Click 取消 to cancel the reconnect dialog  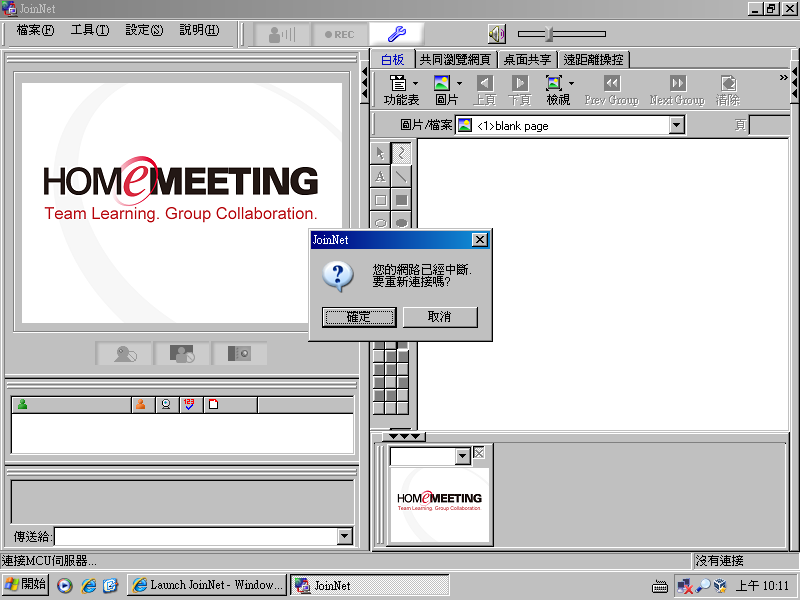[x=440, y=317]
